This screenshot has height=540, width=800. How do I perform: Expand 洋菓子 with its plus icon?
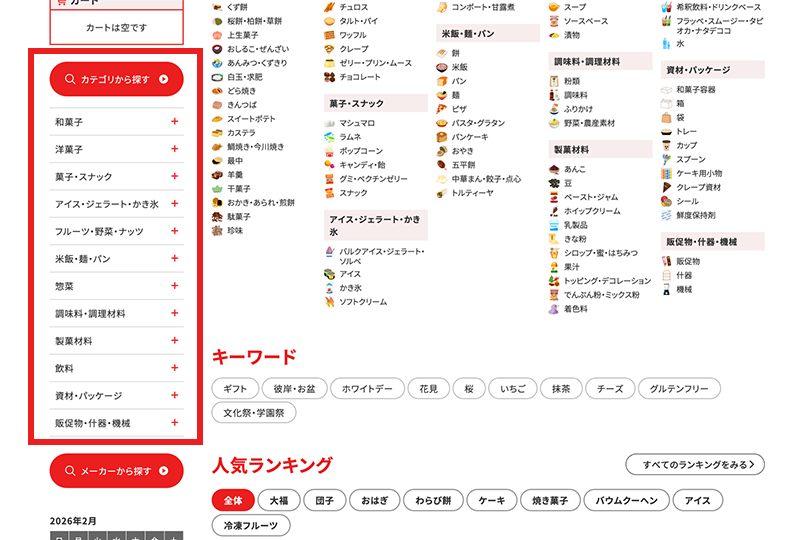click(174, 149)
